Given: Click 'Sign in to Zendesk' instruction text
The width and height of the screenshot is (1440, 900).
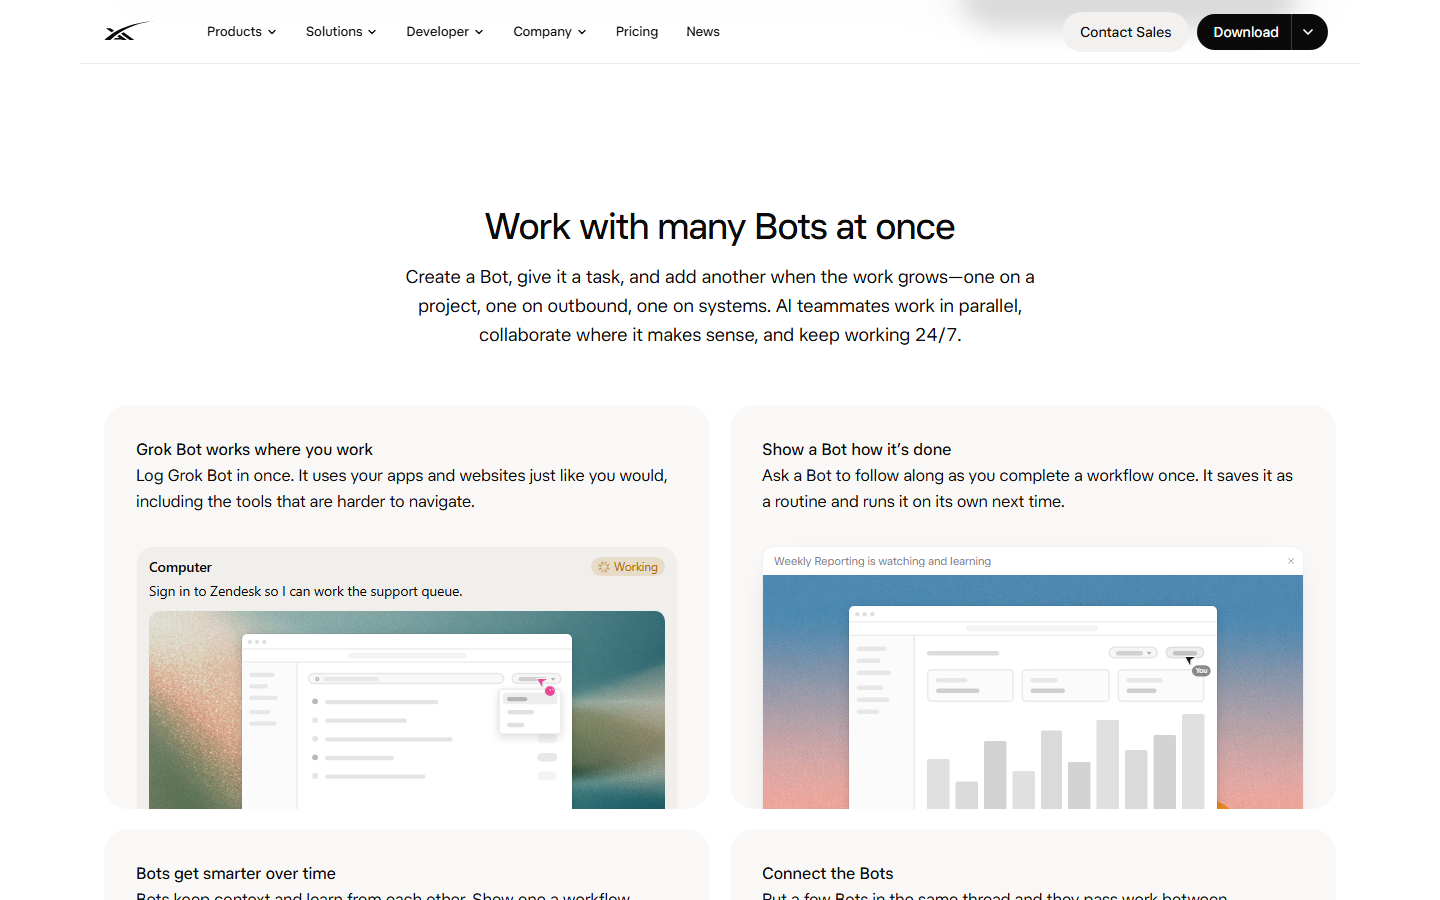Looking at the screenshot, I should tap(306, 592).
